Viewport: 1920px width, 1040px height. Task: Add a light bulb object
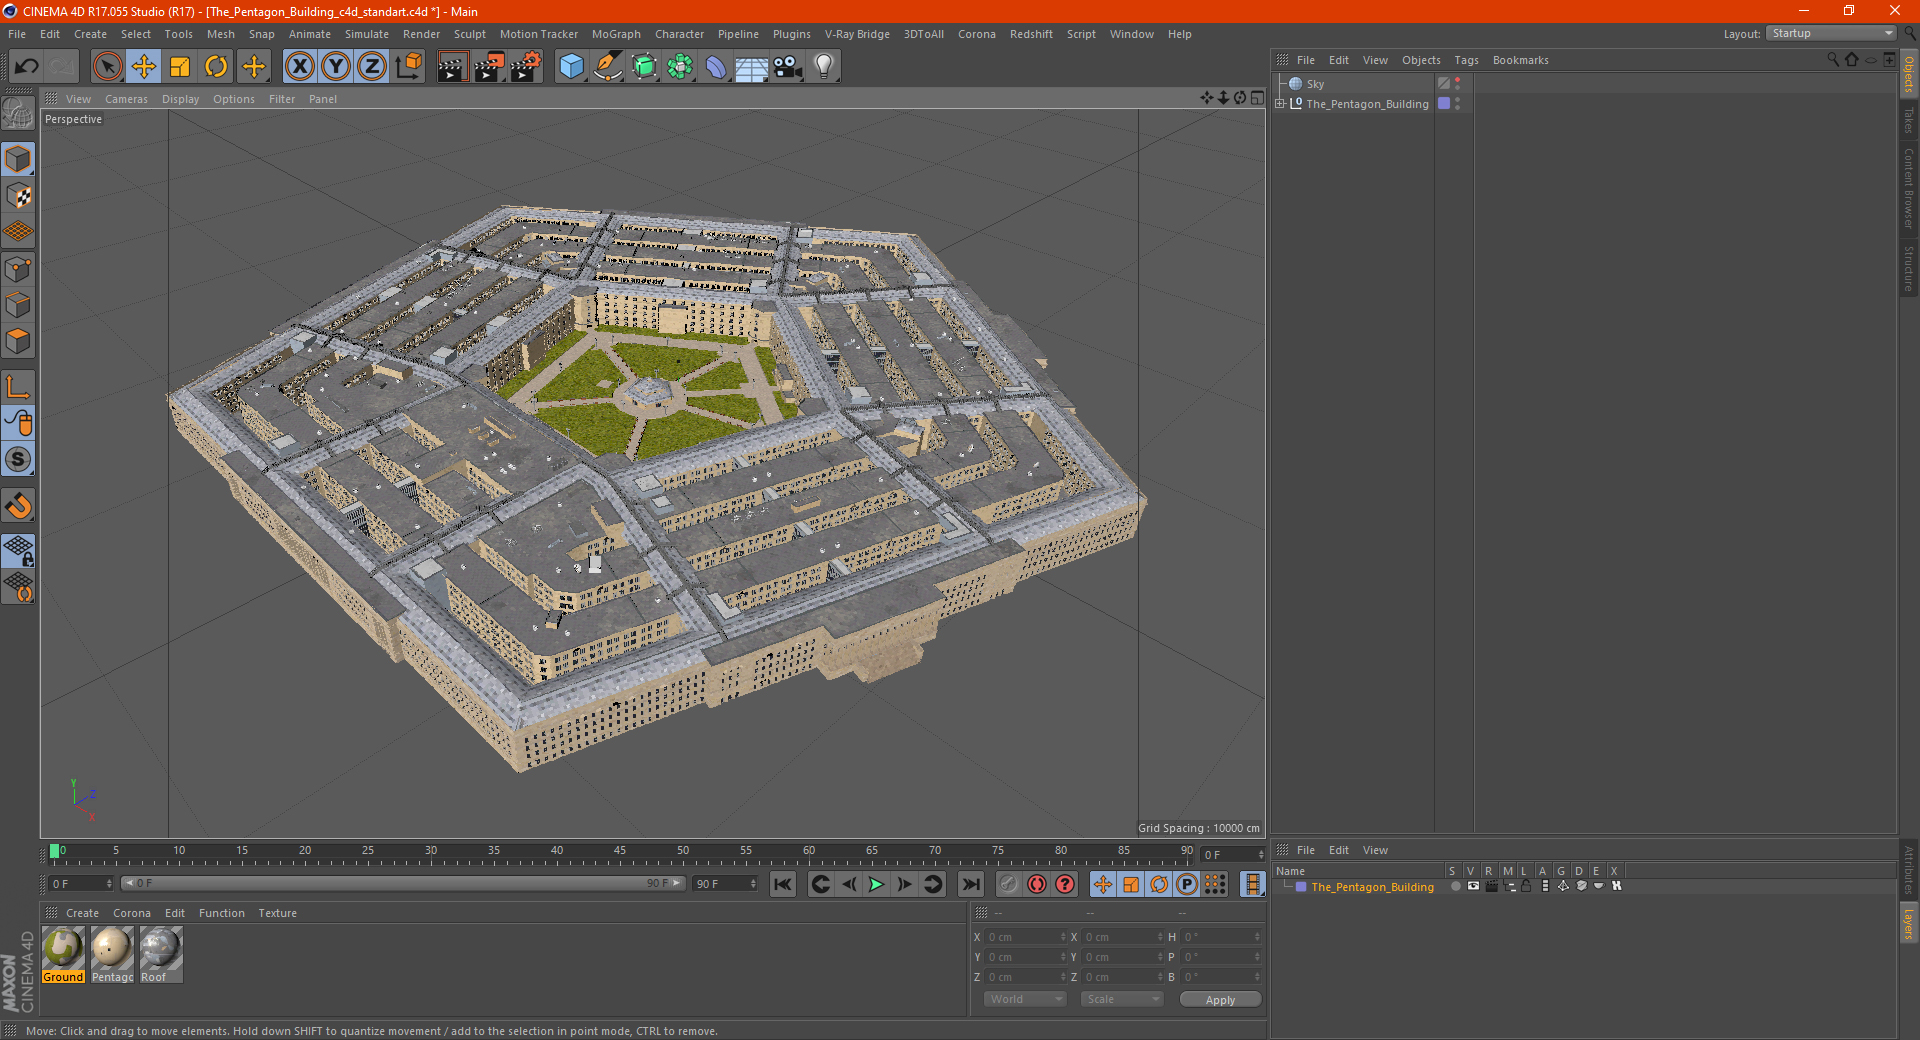(x=824, y=67)
